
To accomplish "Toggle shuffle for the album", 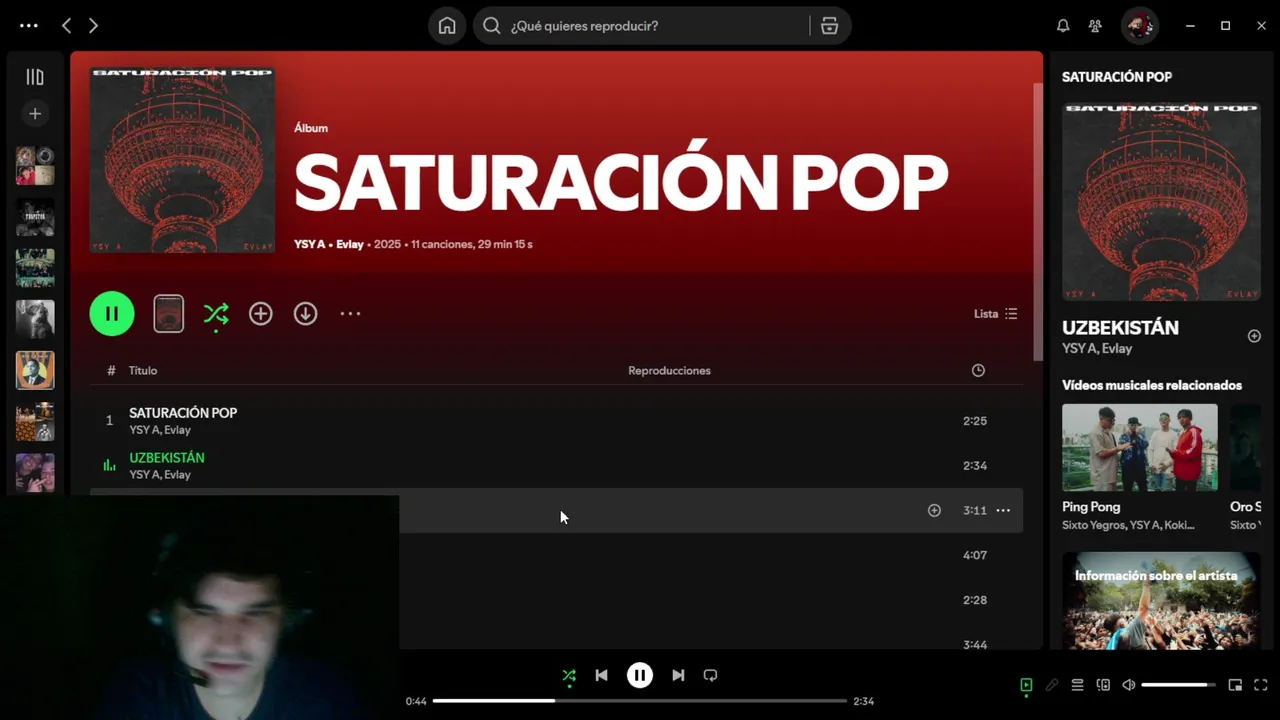I will point(216,314).
